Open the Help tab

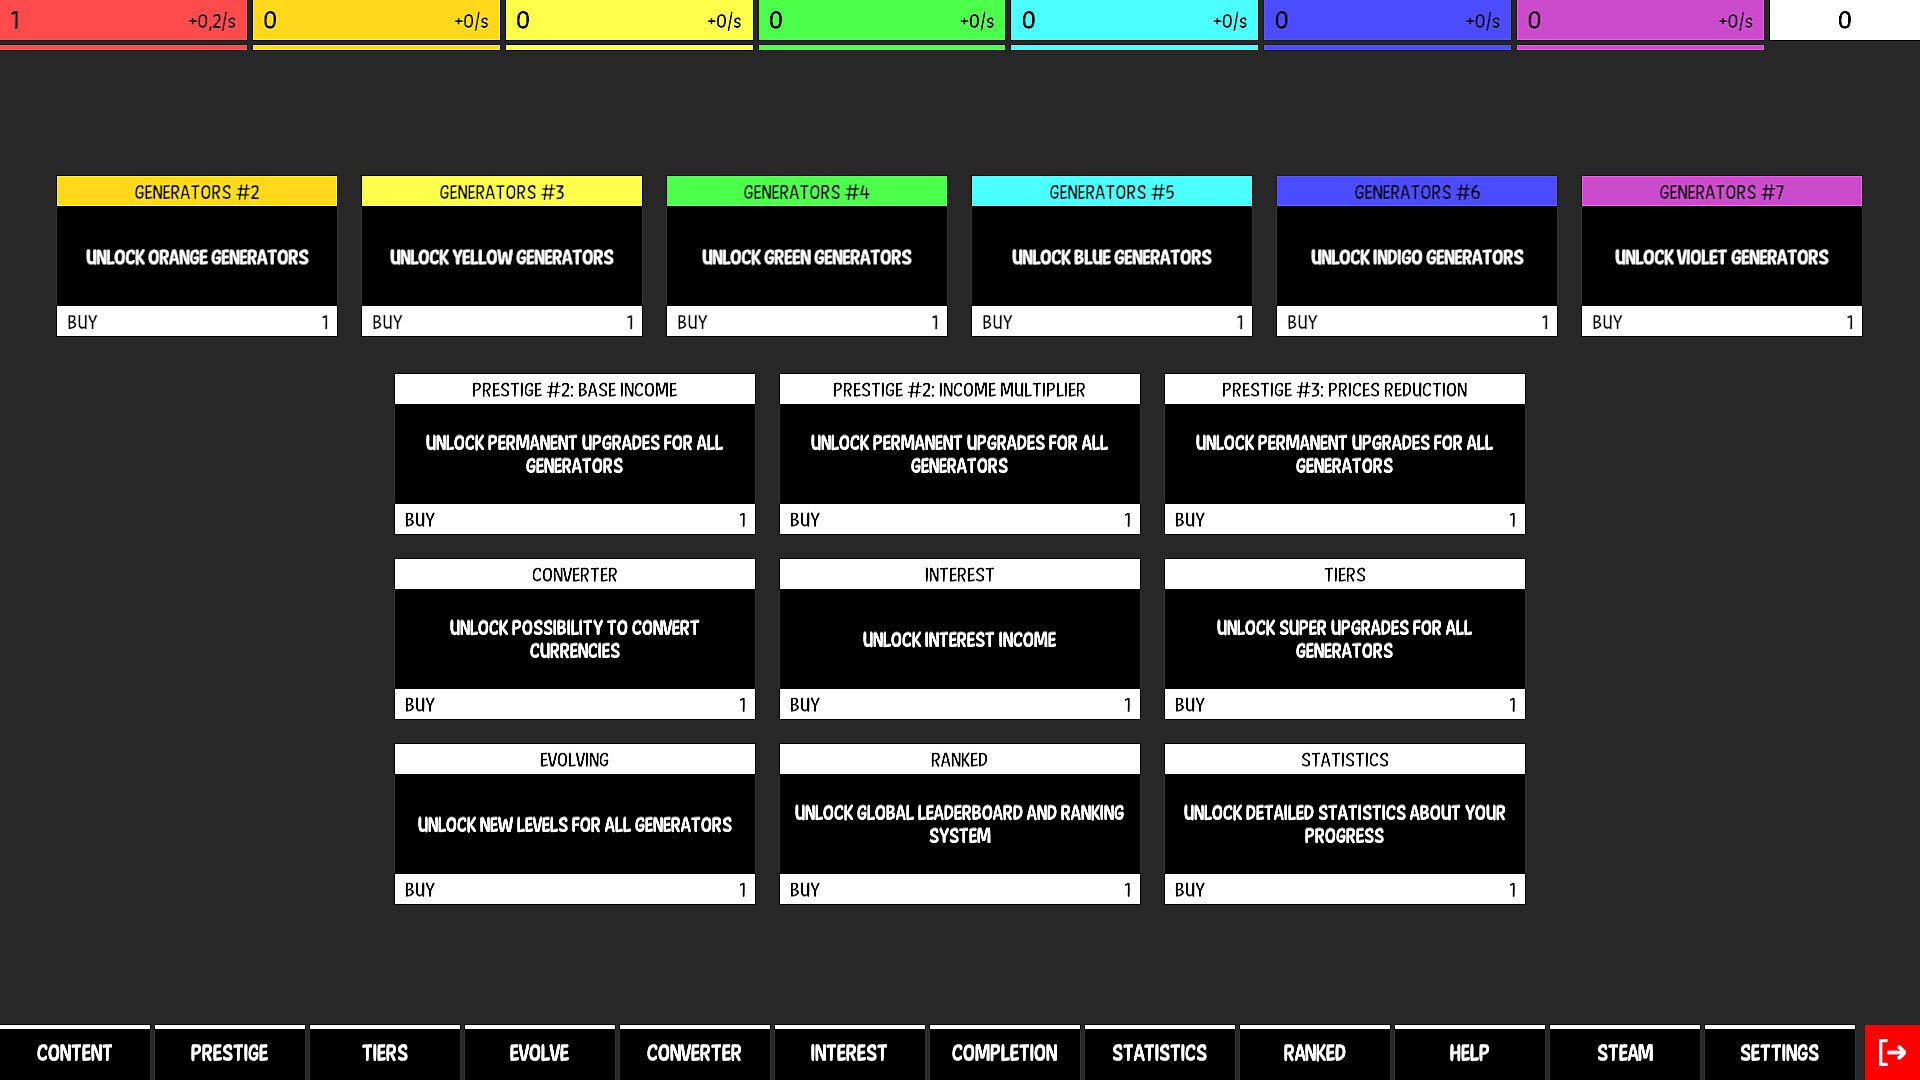[1469, 1053]
